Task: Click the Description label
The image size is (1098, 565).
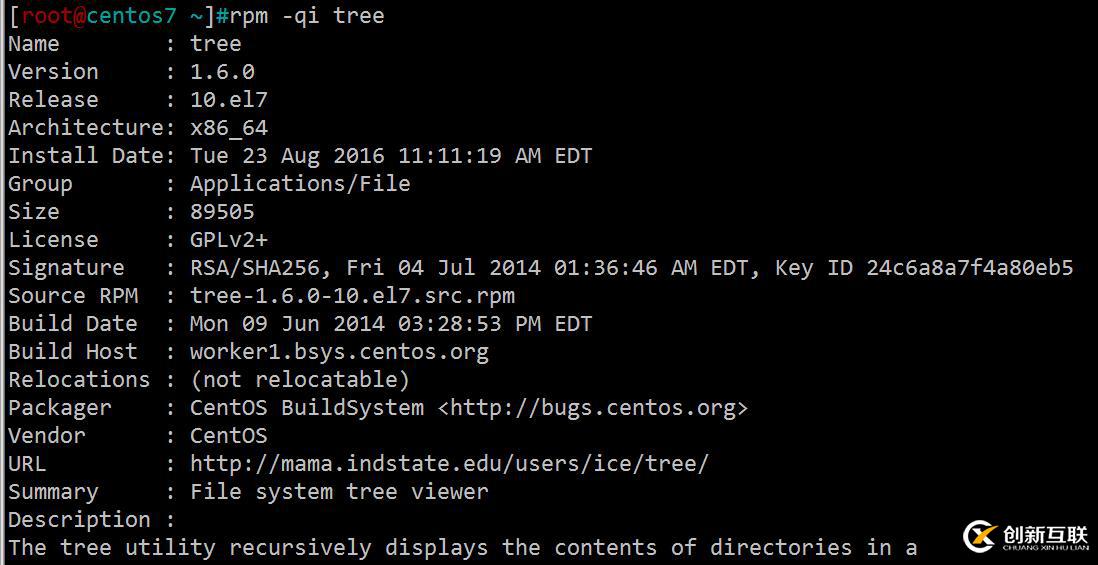Action: [79, 519]
